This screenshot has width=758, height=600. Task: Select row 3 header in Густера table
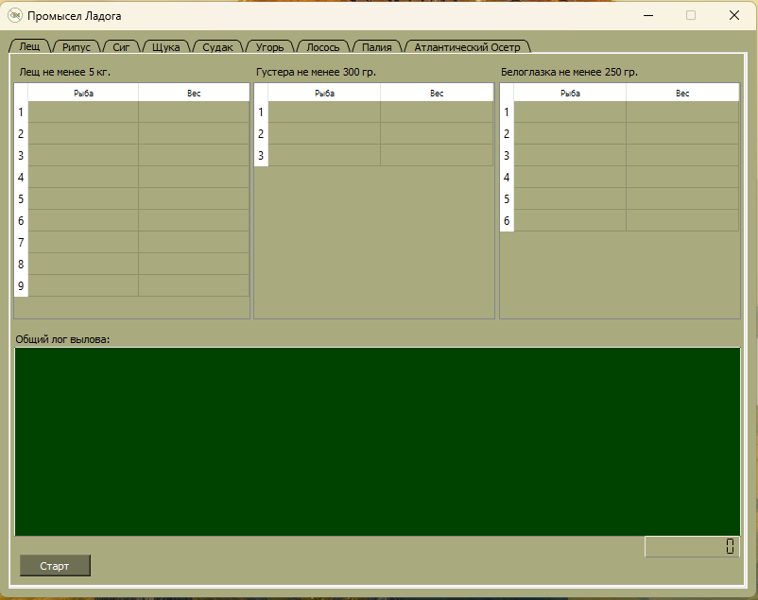coord(261,156)
